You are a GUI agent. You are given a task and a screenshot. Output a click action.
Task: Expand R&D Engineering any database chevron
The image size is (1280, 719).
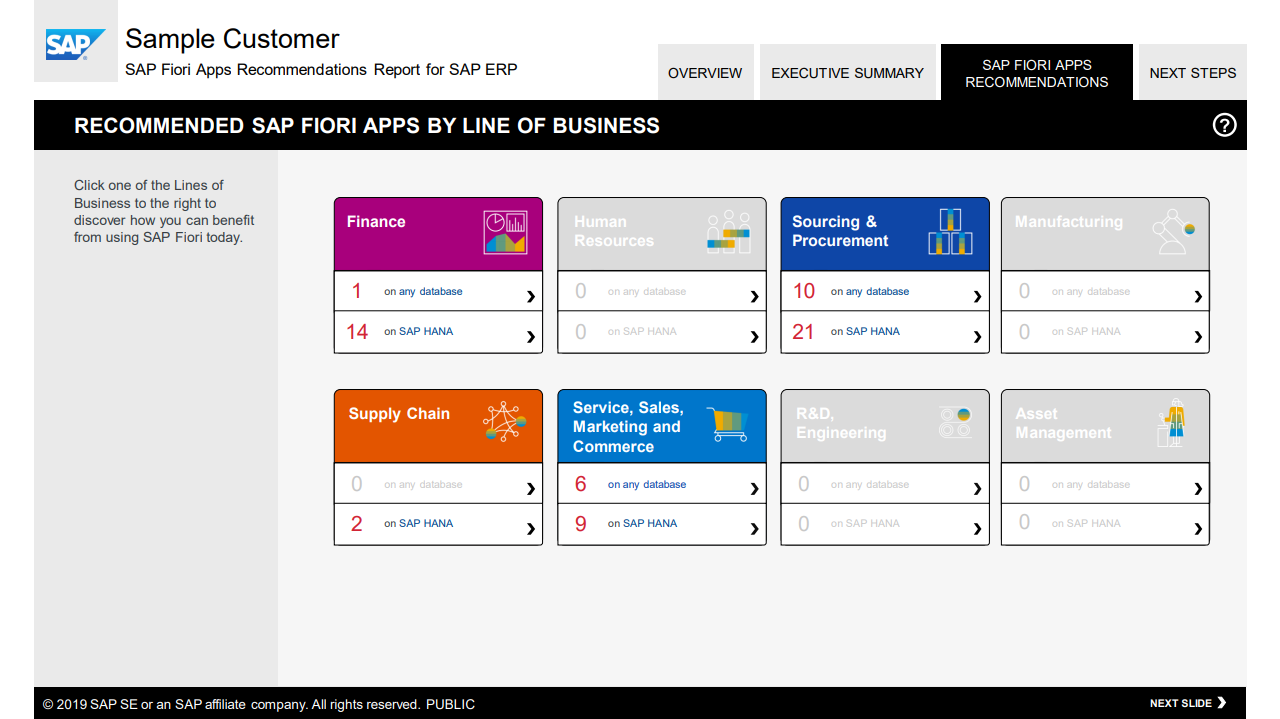(977, 489)
